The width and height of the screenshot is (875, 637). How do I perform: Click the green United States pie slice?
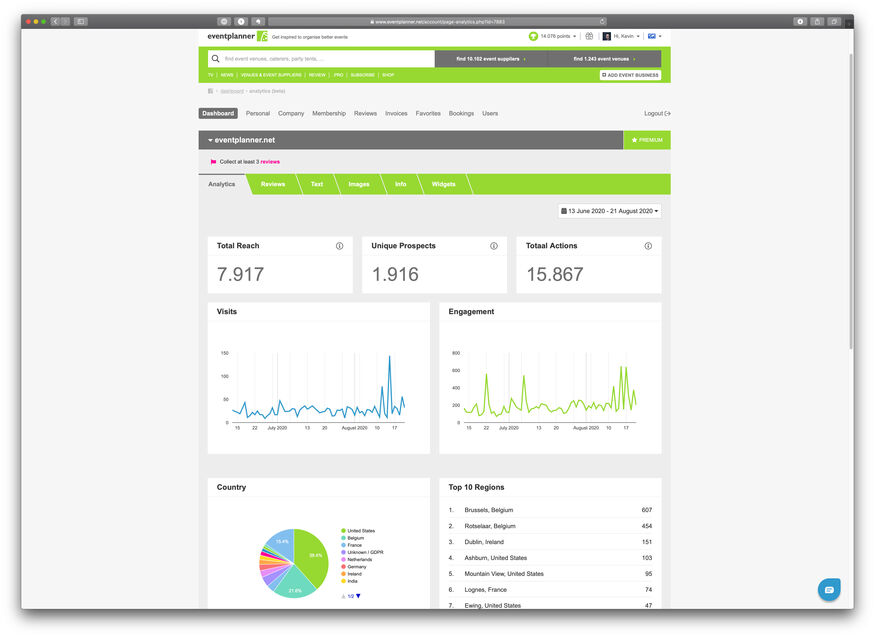[x=312, y=557]
